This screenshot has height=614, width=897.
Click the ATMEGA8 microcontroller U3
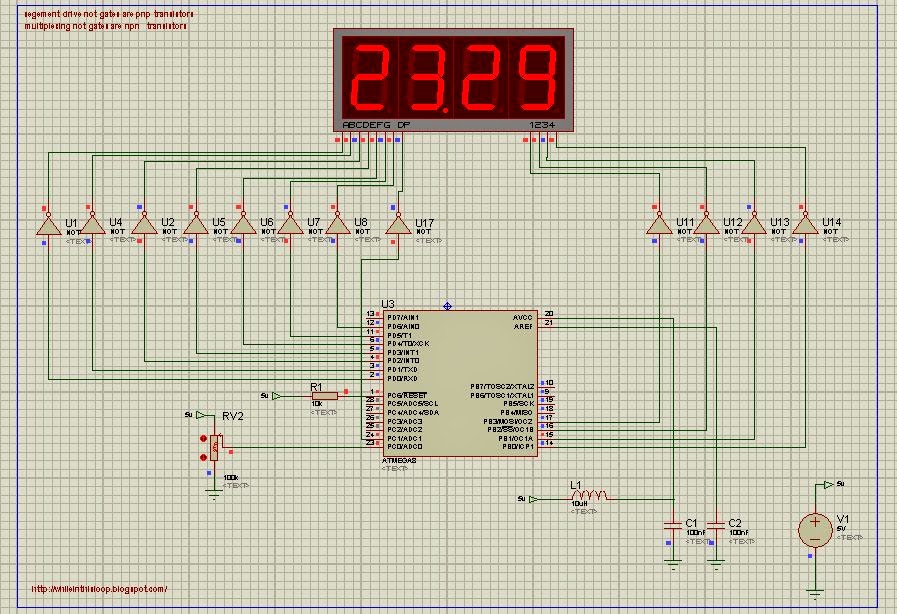(x=460, y=385)
